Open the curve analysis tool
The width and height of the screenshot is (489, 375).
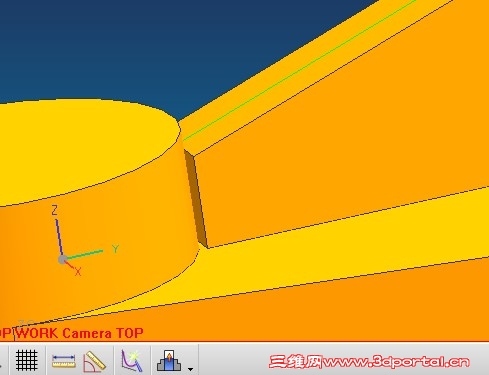(132, 361)
